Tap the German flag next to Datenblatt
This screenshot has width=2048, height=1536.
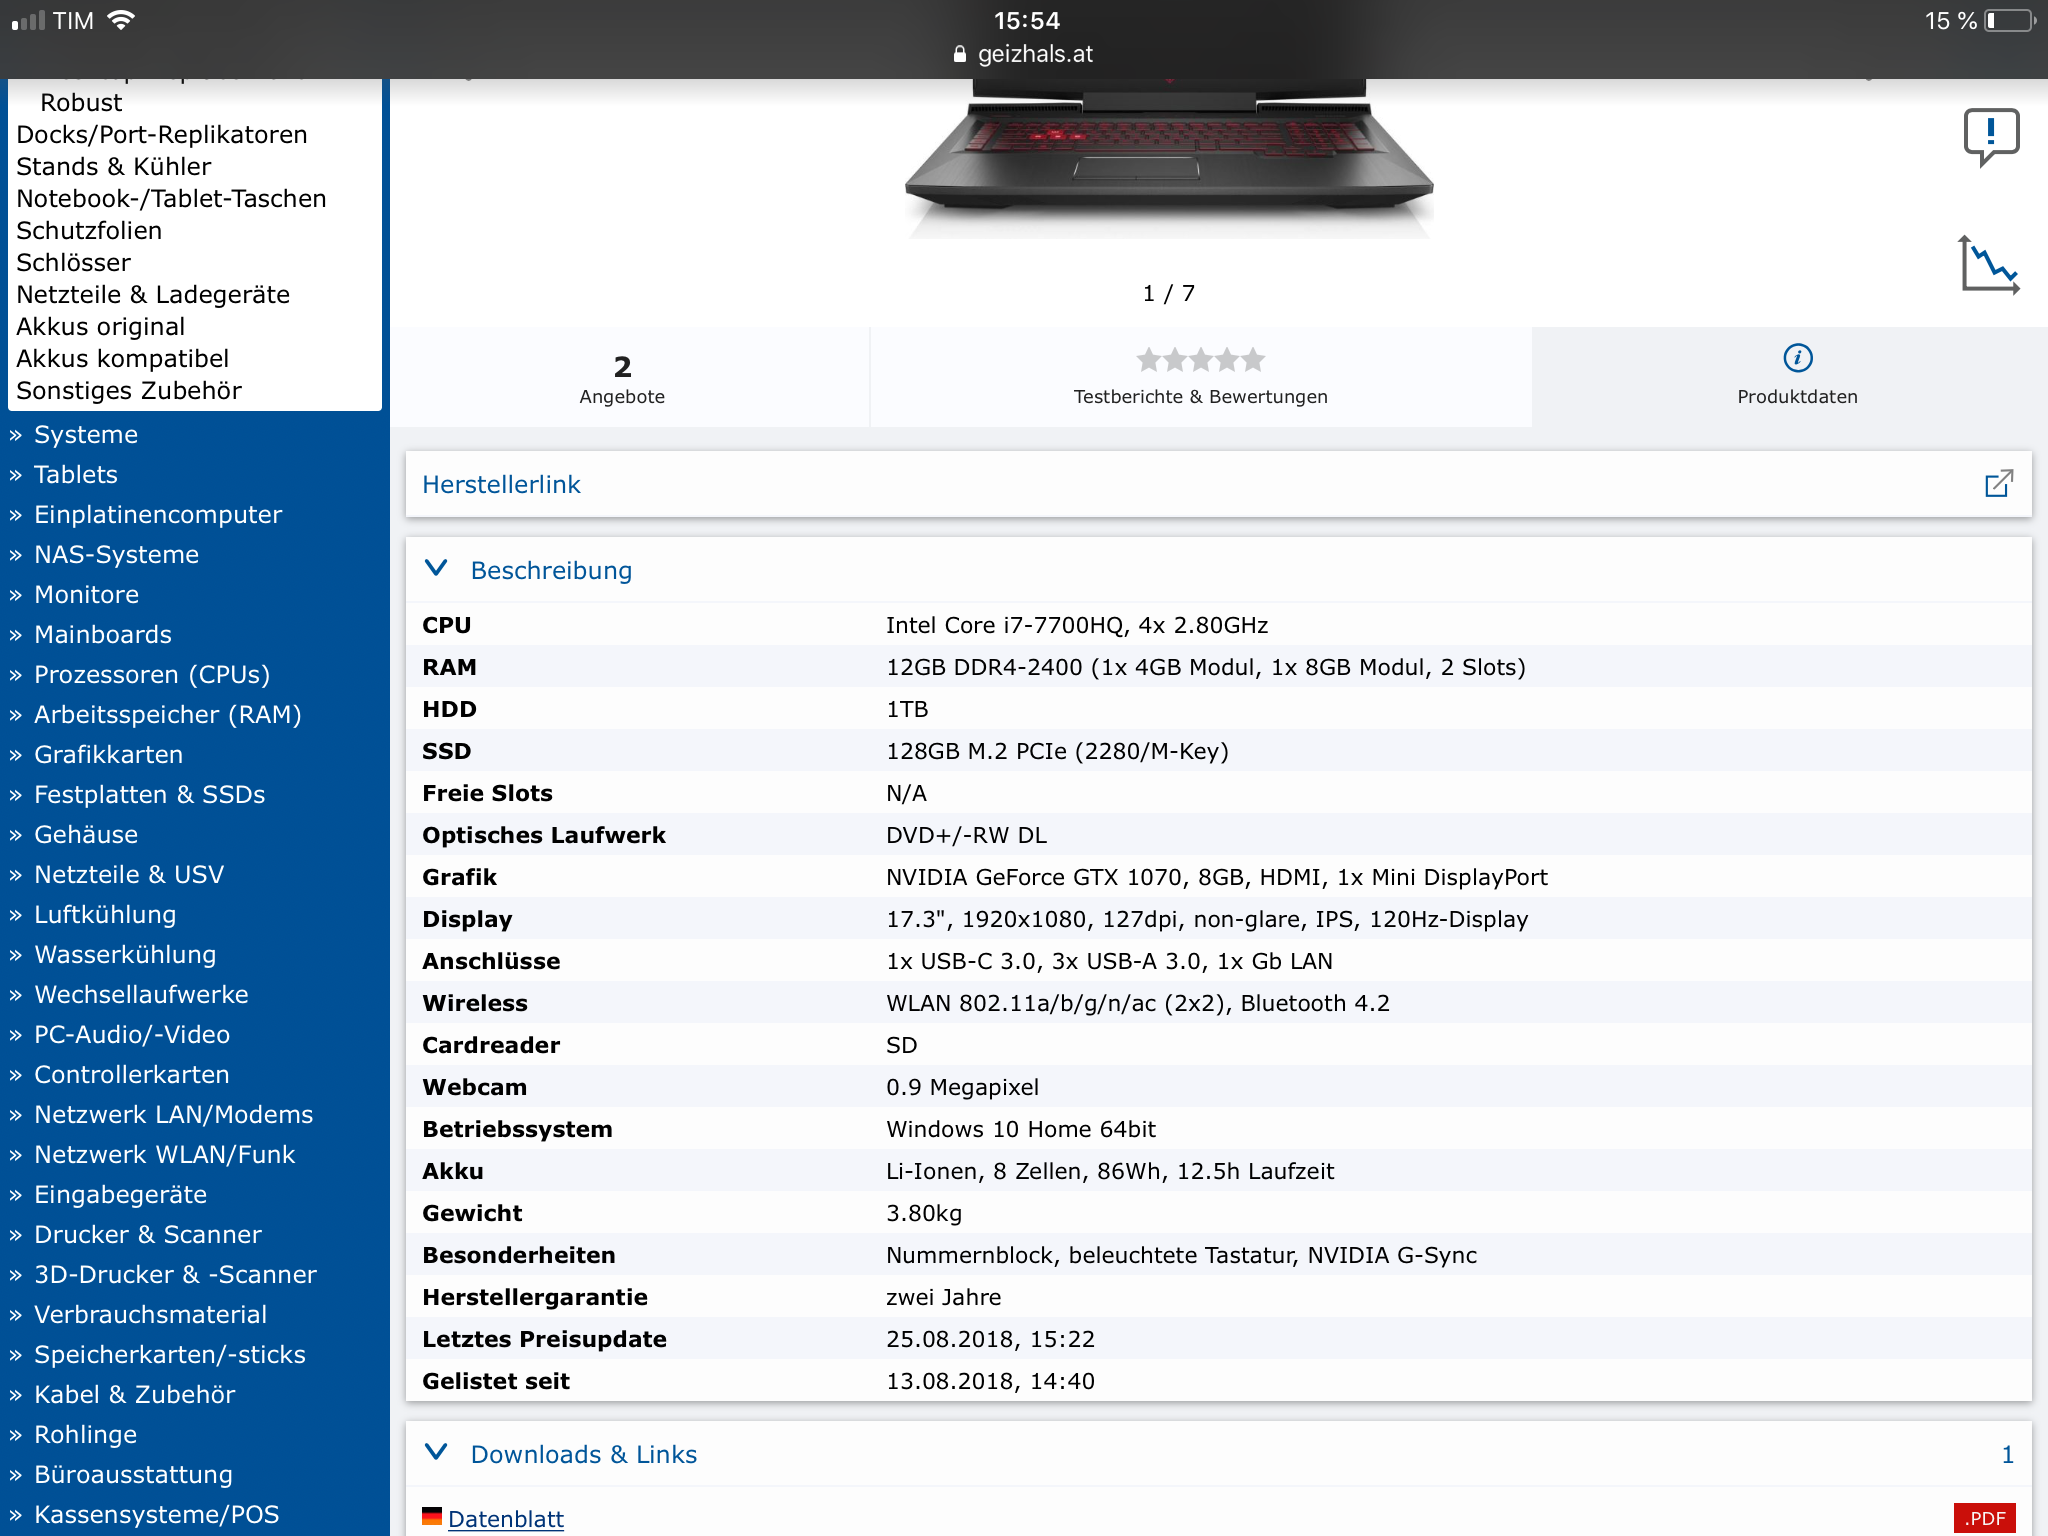(432, 1517)
